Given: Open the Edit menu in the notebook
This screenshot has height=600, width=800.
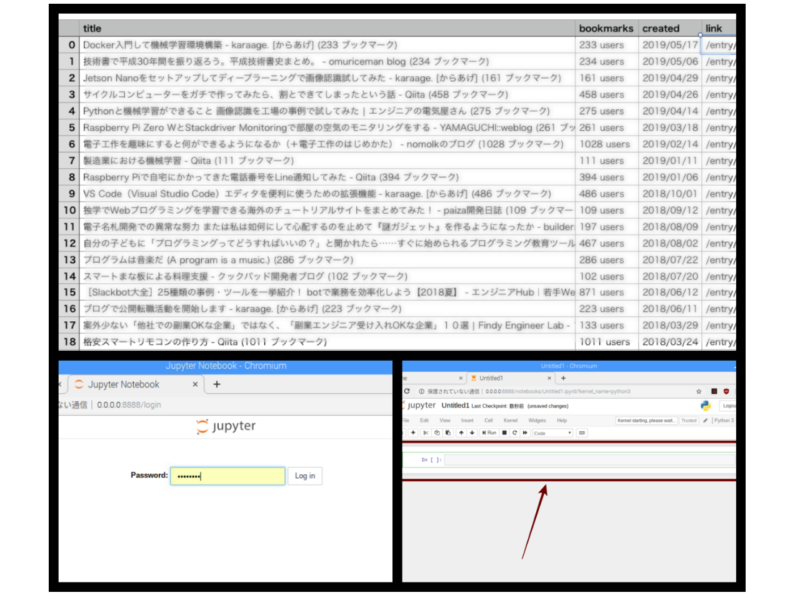Looking at the screenshot, I should (424, 420).
